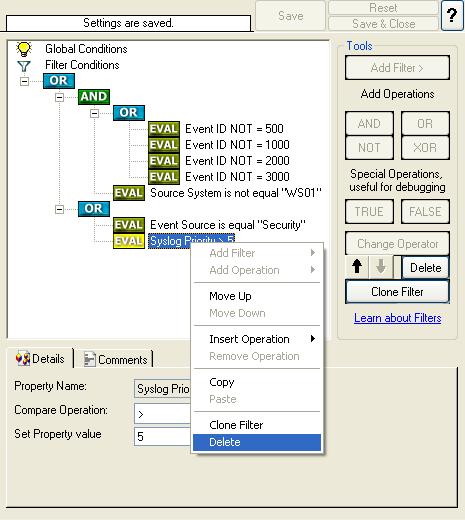The height and width of the screenshot is (520, 465).
Task: Open the Details tab
Action: coord(40,359)
